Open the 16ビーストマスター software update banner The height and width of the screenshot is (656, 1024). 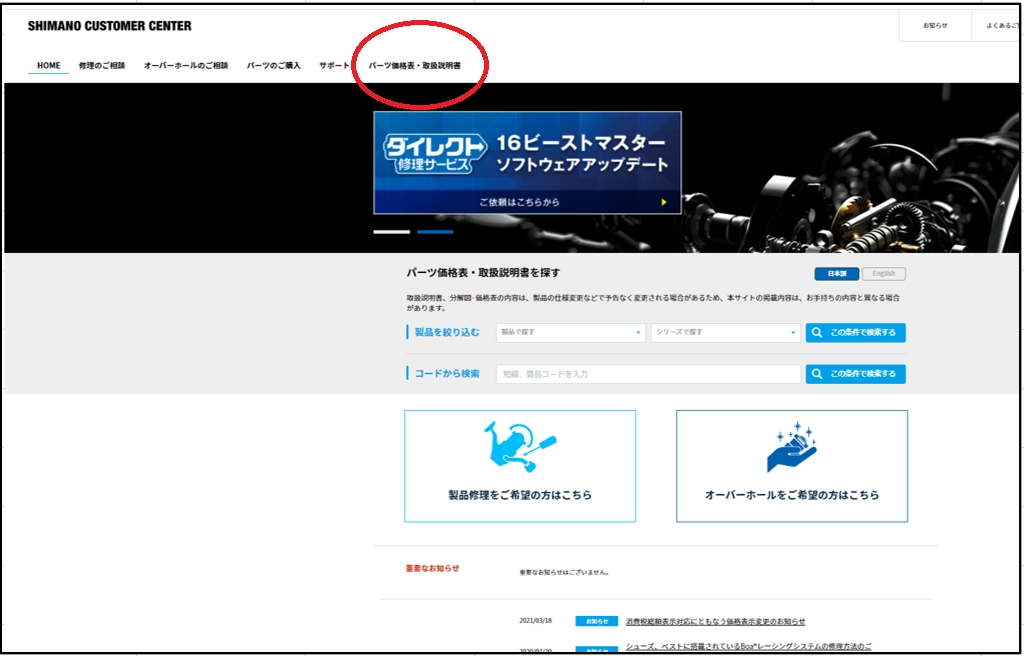pos(527,163)
